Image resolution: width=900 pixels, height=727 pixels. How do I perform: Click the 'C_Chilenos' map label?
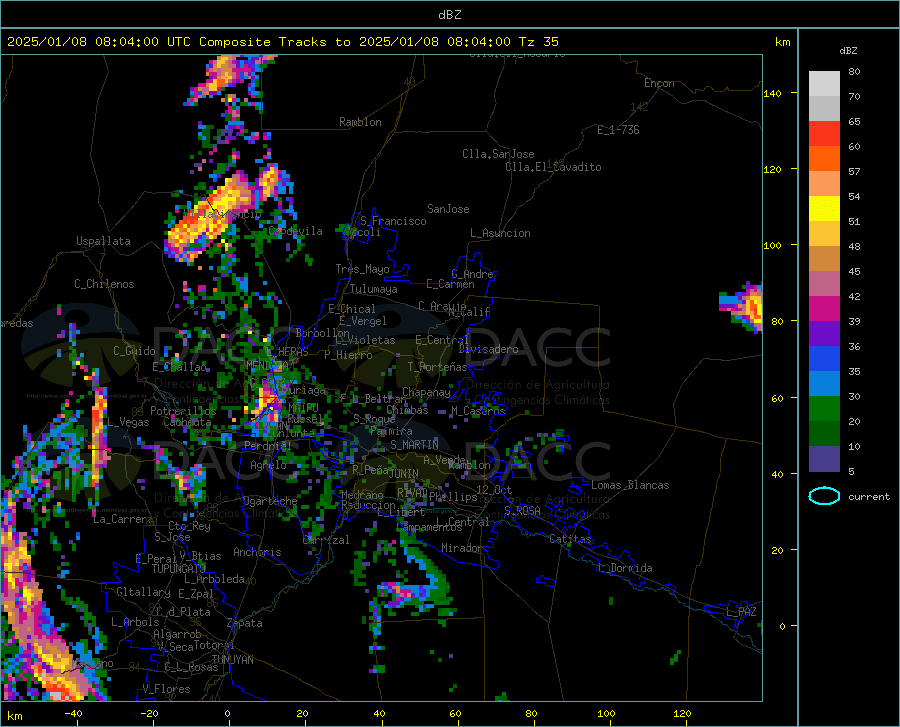point(104,284)
